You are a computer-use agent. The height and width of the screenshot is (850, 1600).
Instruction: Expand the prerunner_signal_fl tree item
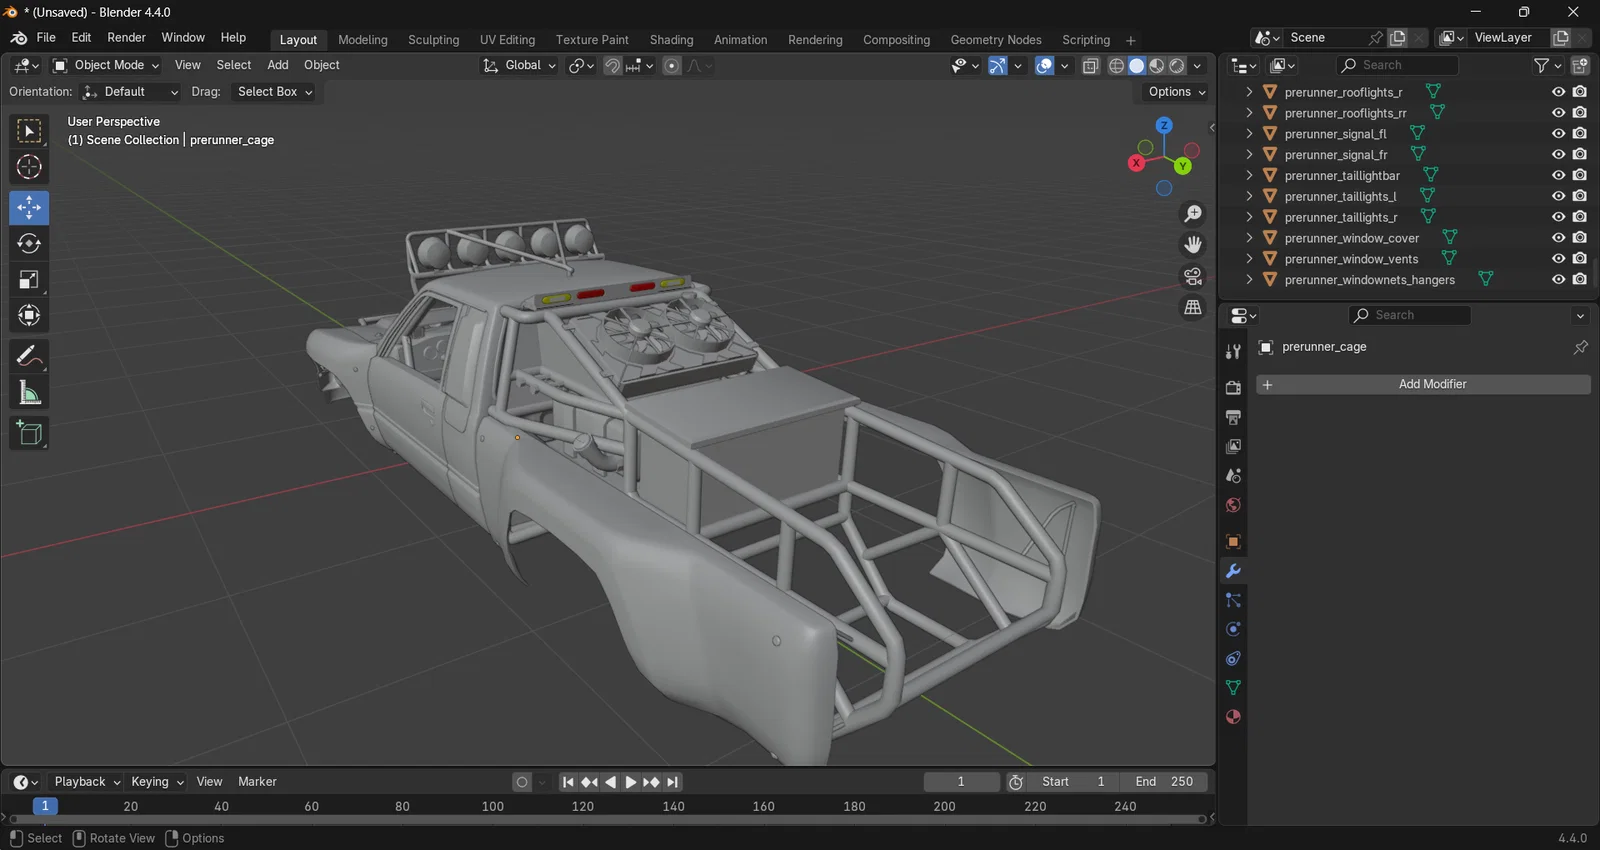point(1249,133)
